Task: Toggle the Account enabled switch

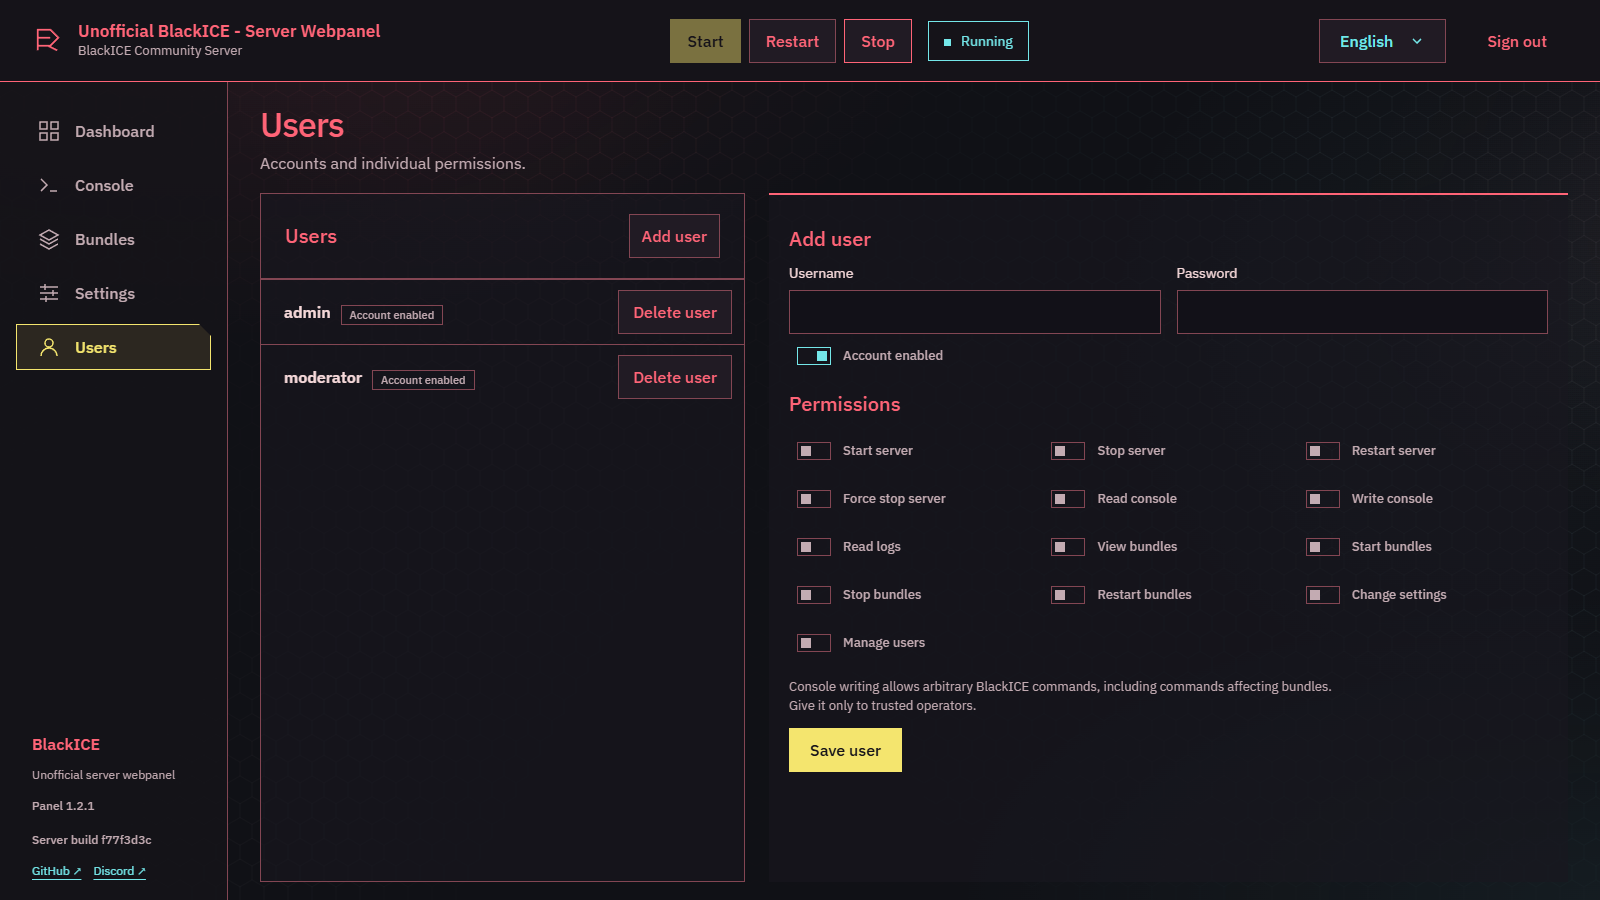Action: point(814,356)
